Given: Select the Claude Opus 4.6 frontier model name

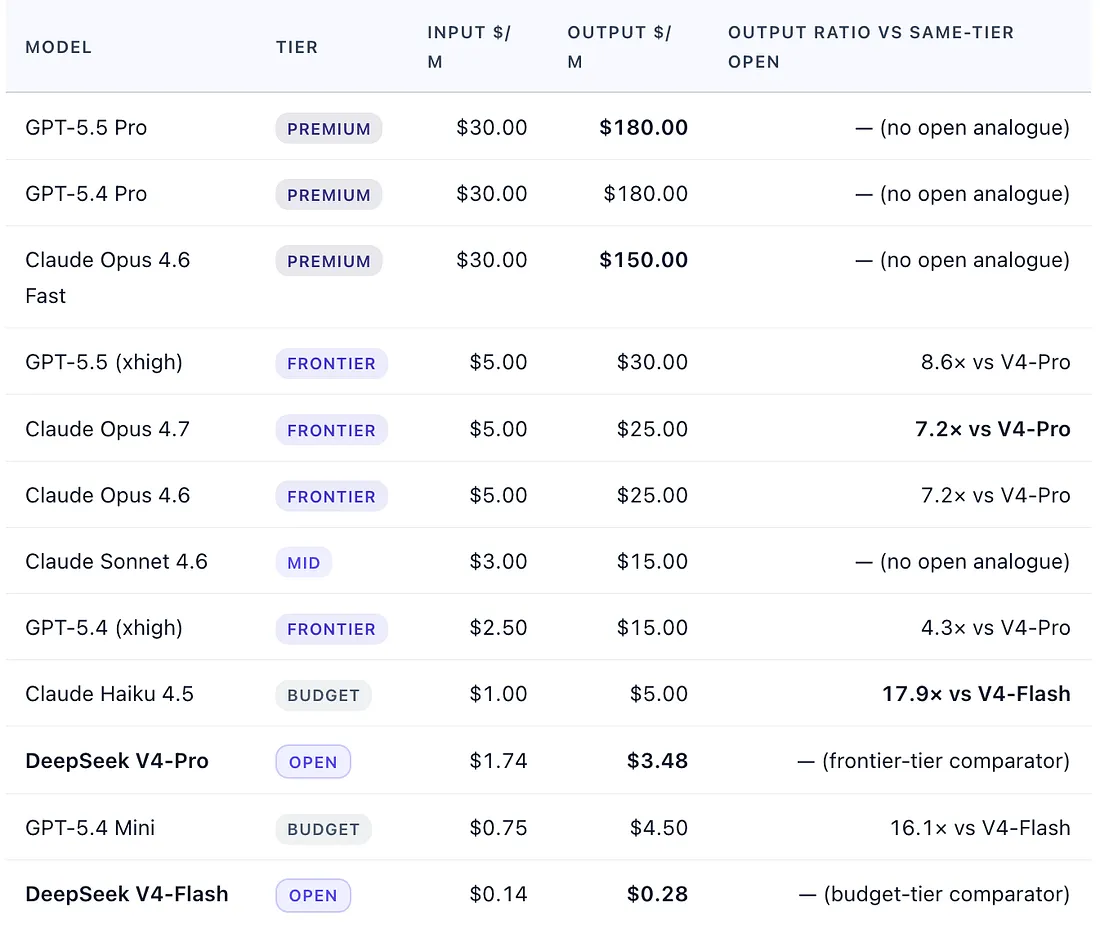Looking at the screenshot, I should click(107, 495).
